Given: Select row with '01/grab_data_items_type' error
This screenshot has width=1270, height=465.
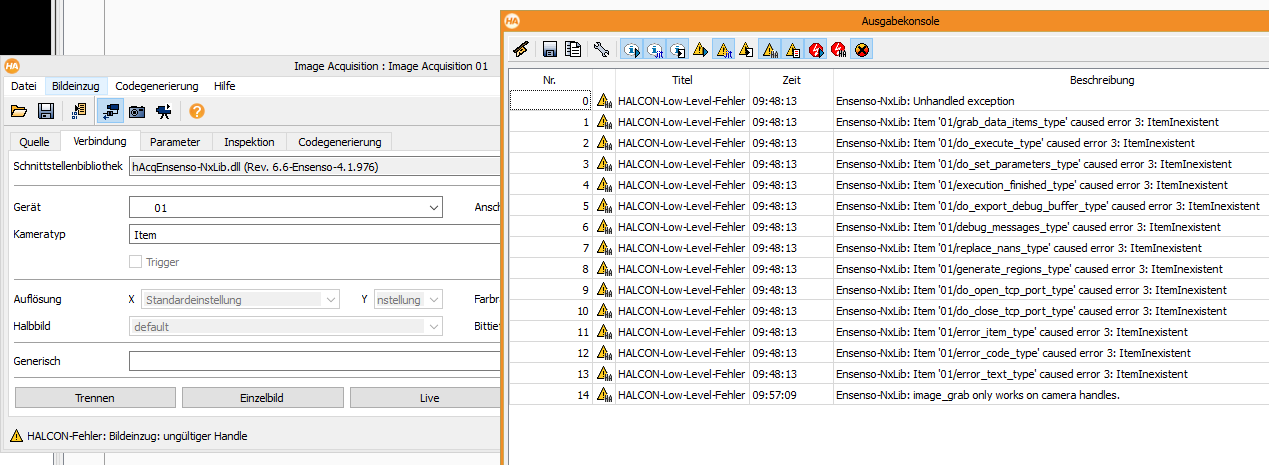Looking at the screenshot, I should [888, 122].
